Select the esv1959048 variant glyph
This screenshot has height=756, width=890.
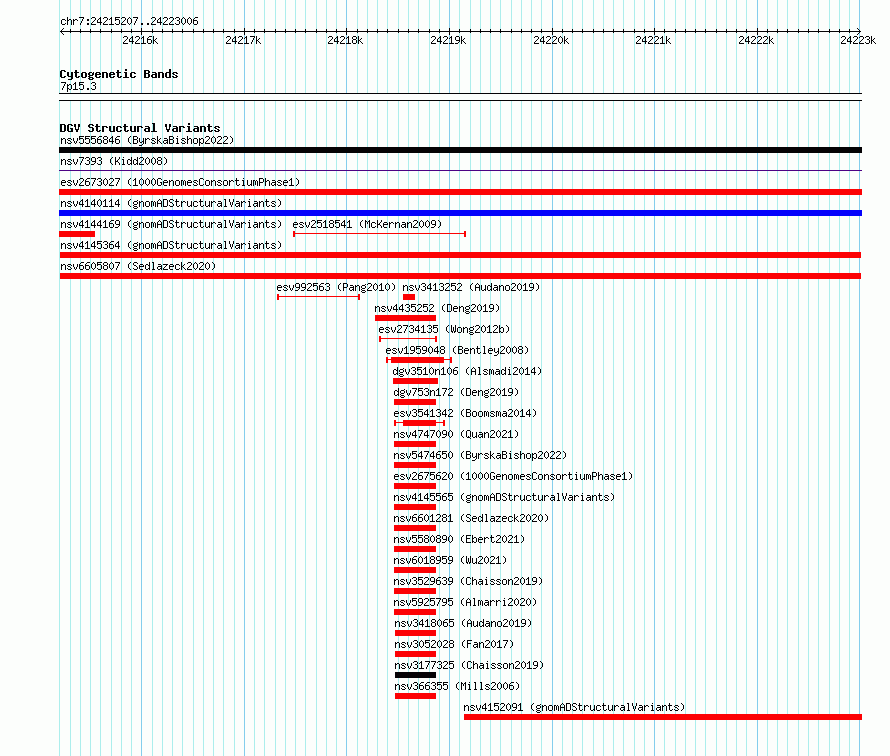click(x=419, y=360)
